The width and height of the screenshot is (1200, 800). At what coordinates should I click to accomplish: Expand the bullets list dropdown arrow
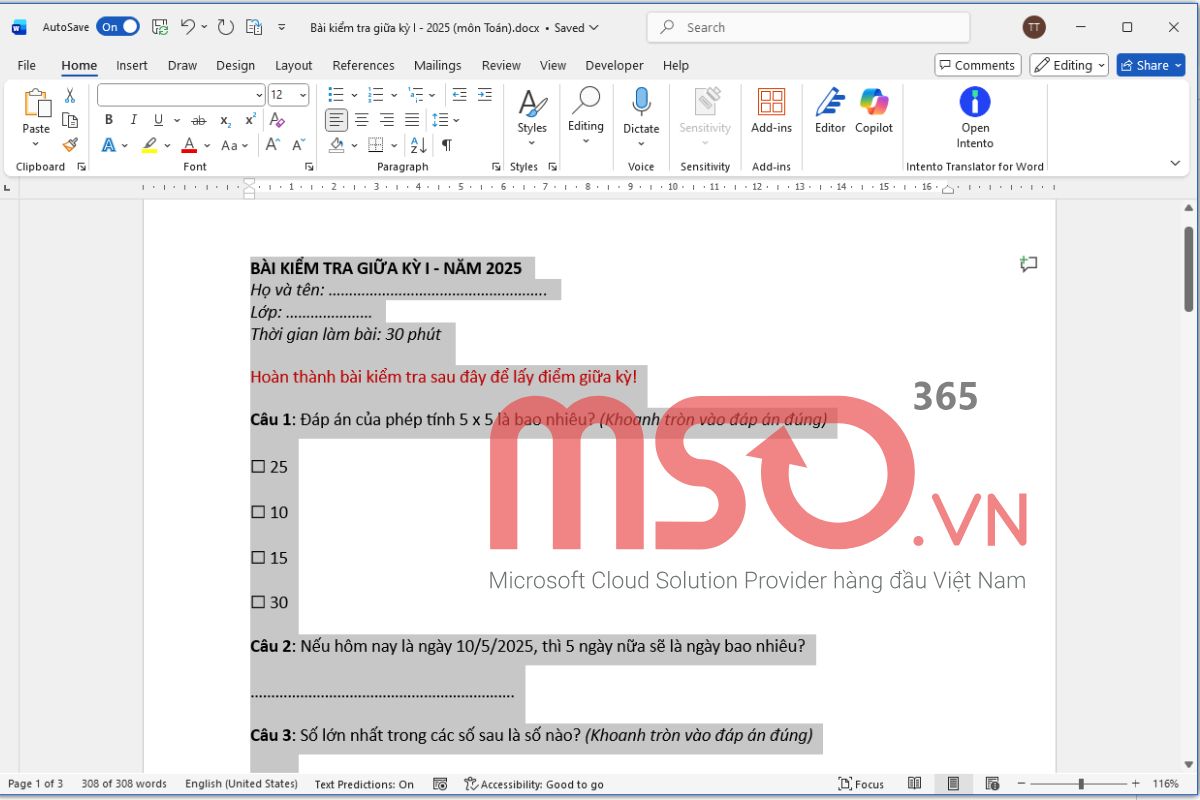coord(352,95)
